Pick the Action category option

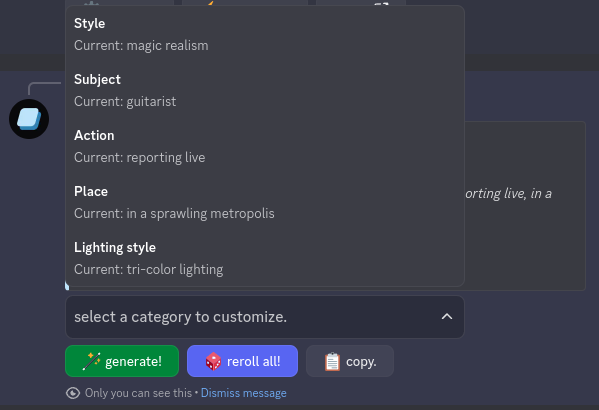[x=265, y=147]
